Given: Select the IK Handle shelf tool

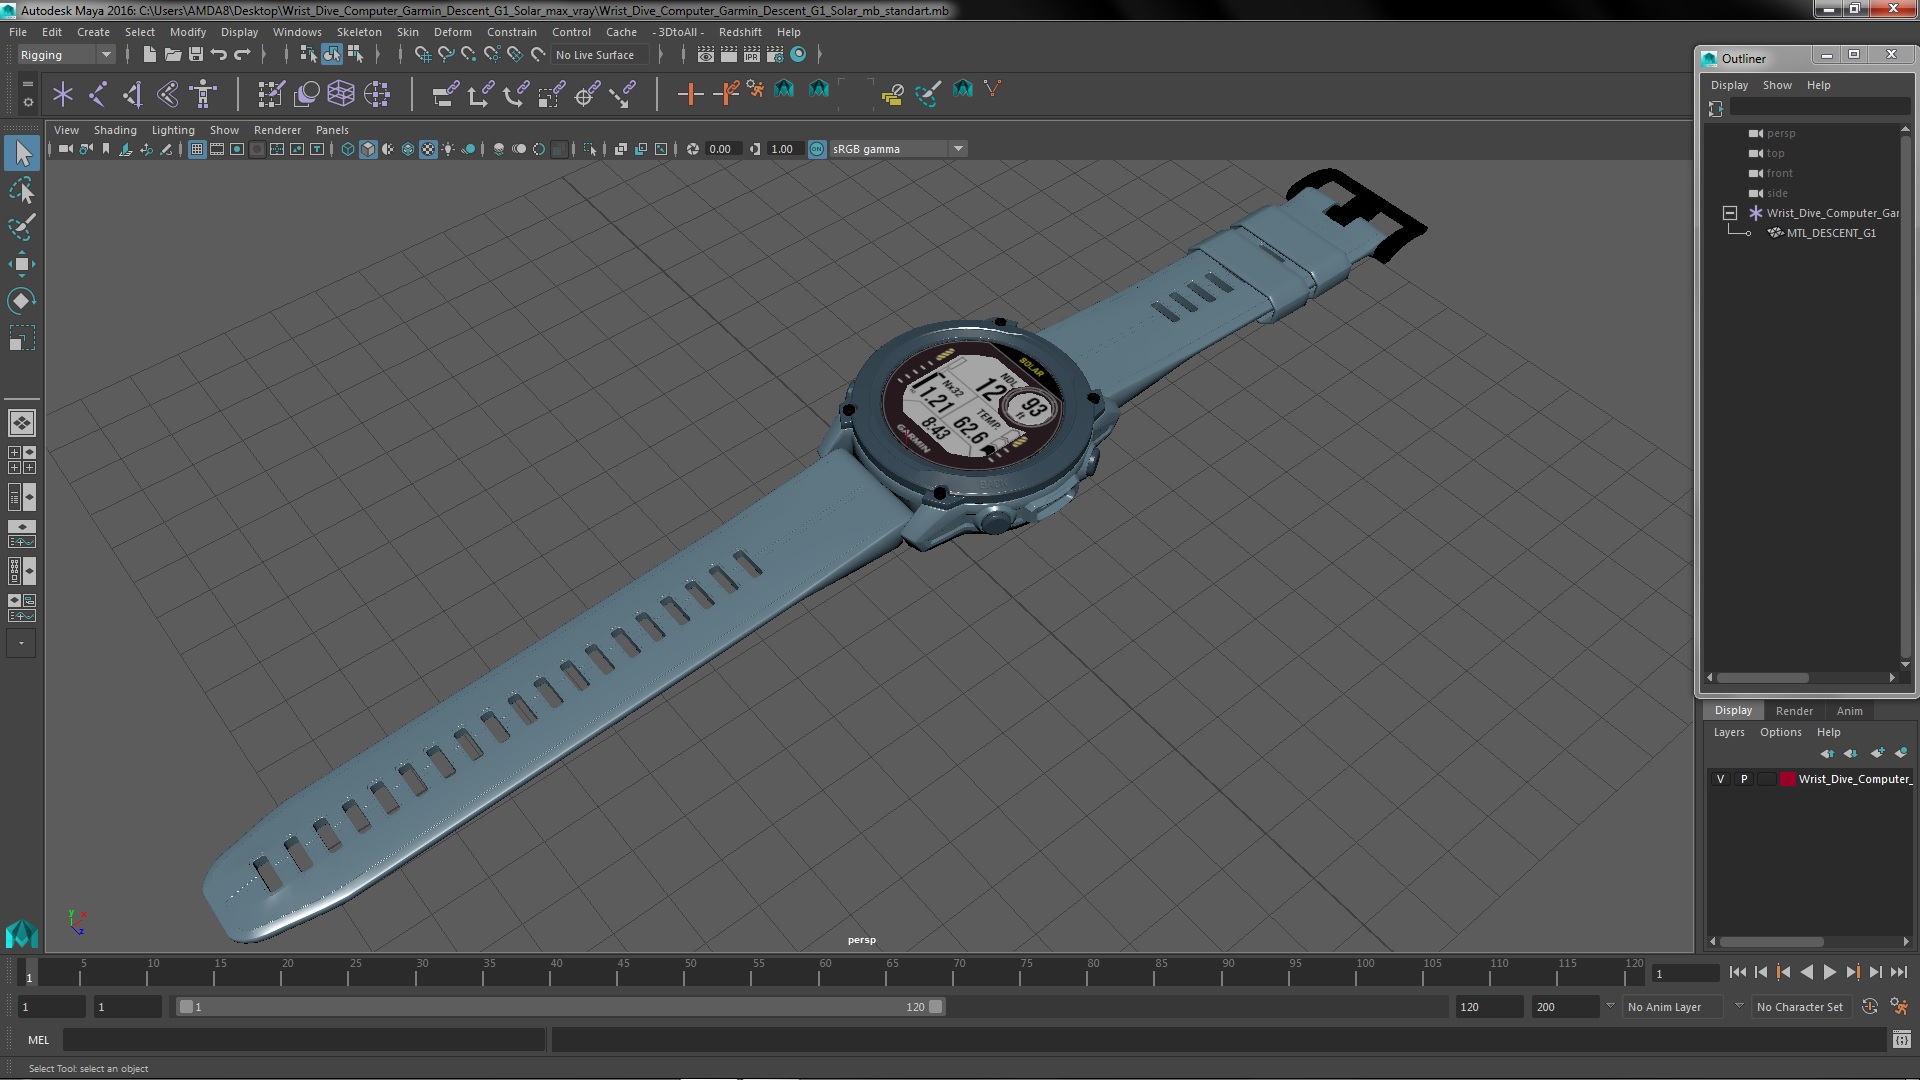Looking at the screenshot, I should pyautogui.click(x=133, y=94).
